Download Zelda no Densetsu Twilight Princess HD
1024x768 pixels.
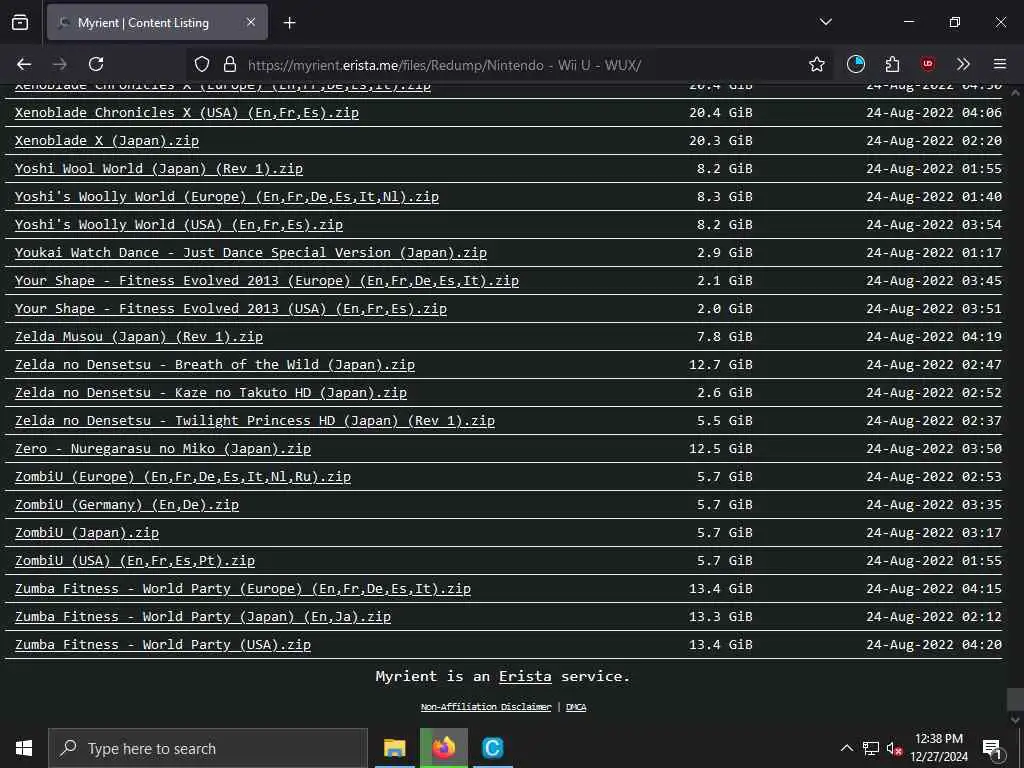(x=255, y=421)
